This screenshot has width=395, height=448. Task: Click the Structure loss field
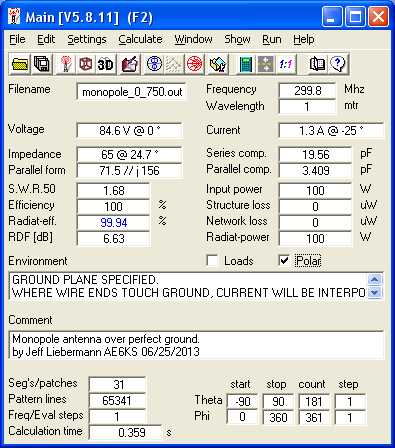315,206
